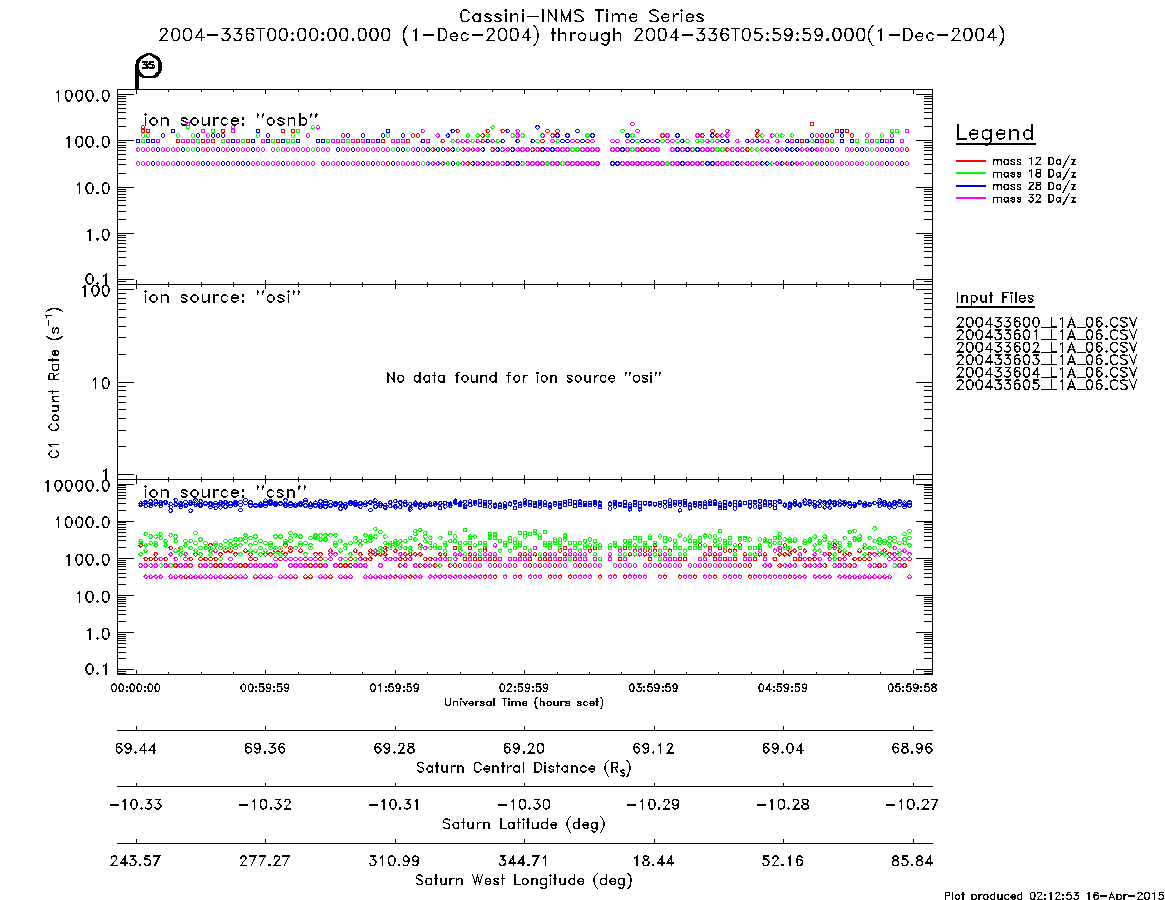Select file 200433602_L1A_06.CSV
The width and height of the screenshot is (1165, 900).
point(1046,348)
